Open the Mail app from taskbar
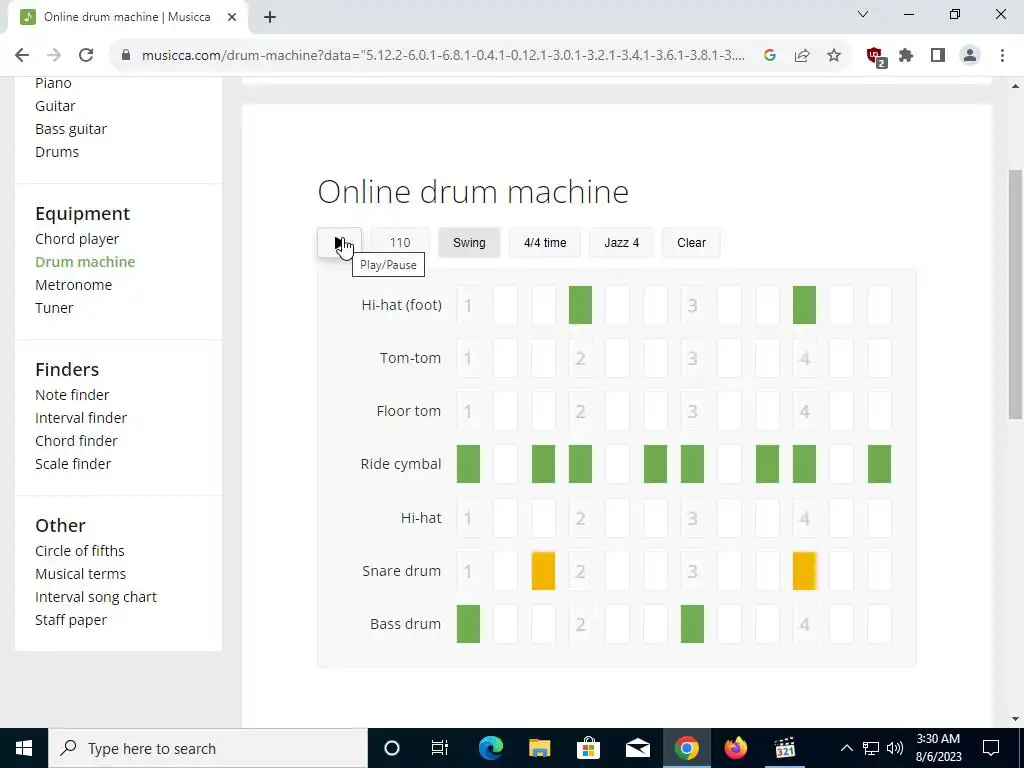Viewport: 1024px width, 768px height. [x=637, y=748]
